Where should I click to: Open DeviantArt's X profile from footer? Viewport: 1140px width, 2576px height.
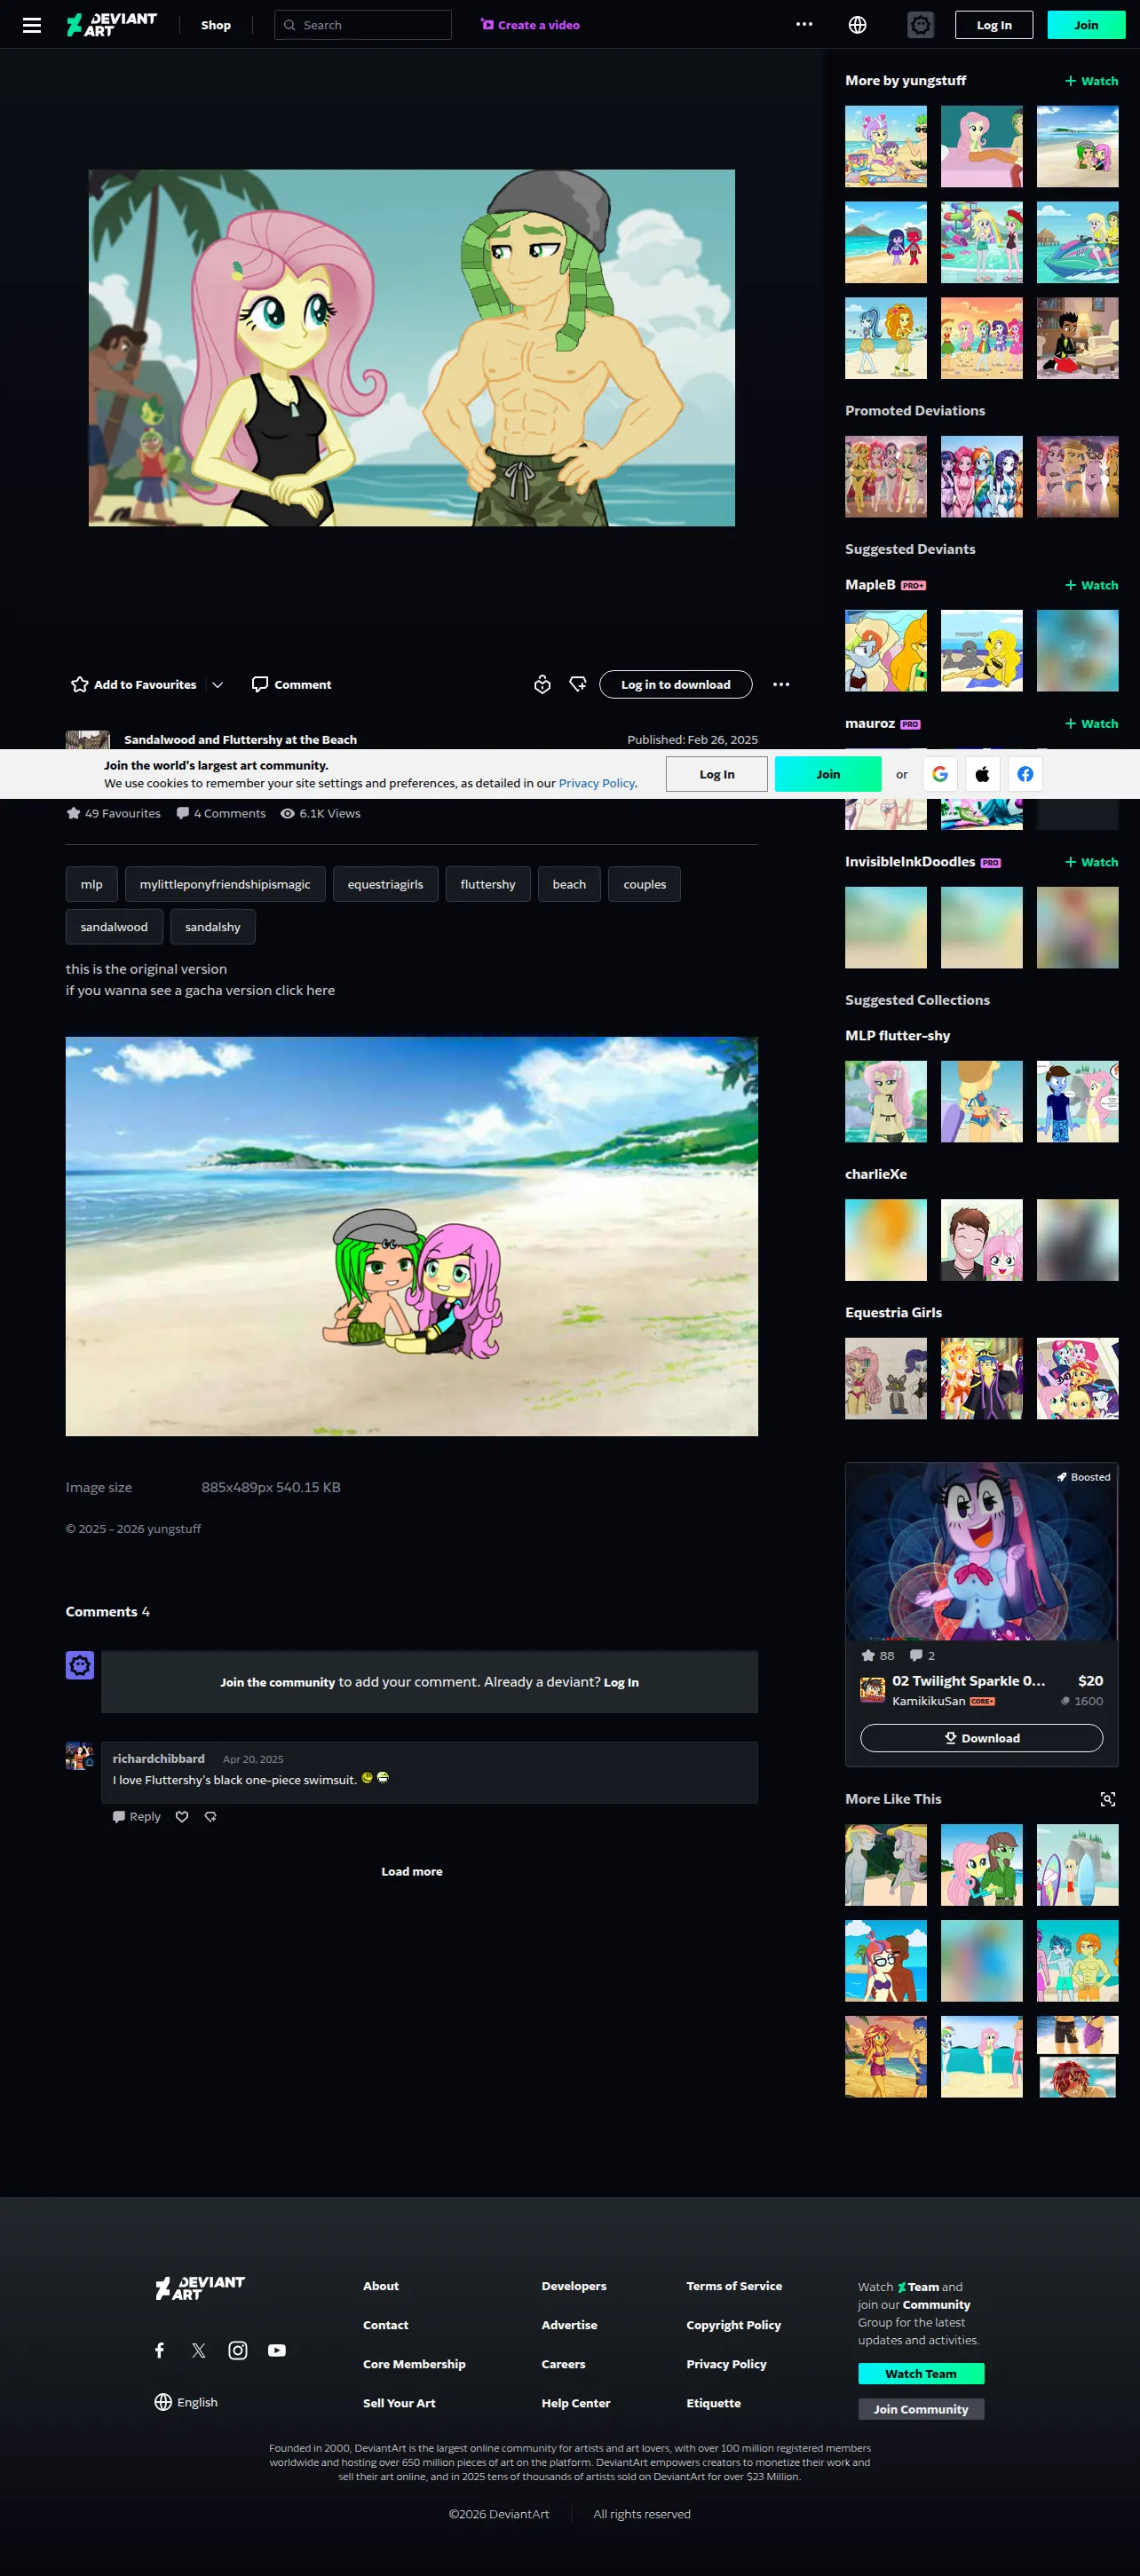[198, 2350]
